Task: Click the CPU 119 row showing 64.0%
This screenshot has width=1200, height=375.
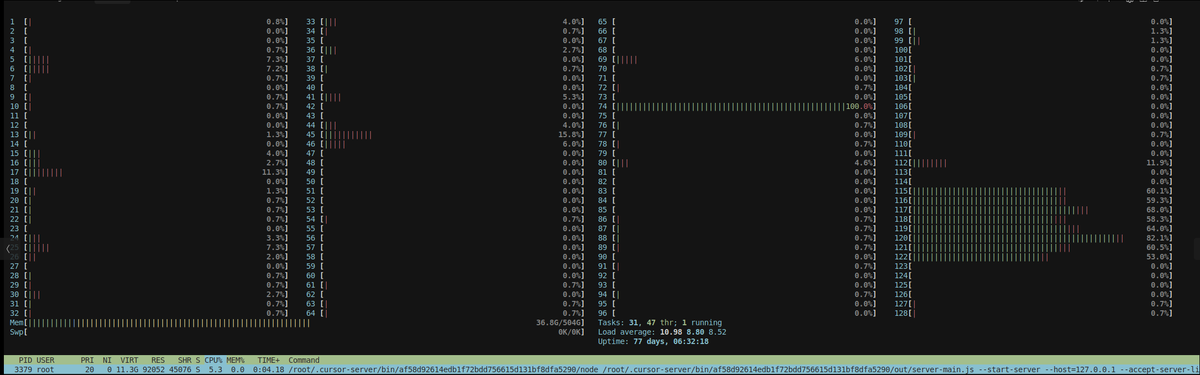Action: click(1033, 228)
